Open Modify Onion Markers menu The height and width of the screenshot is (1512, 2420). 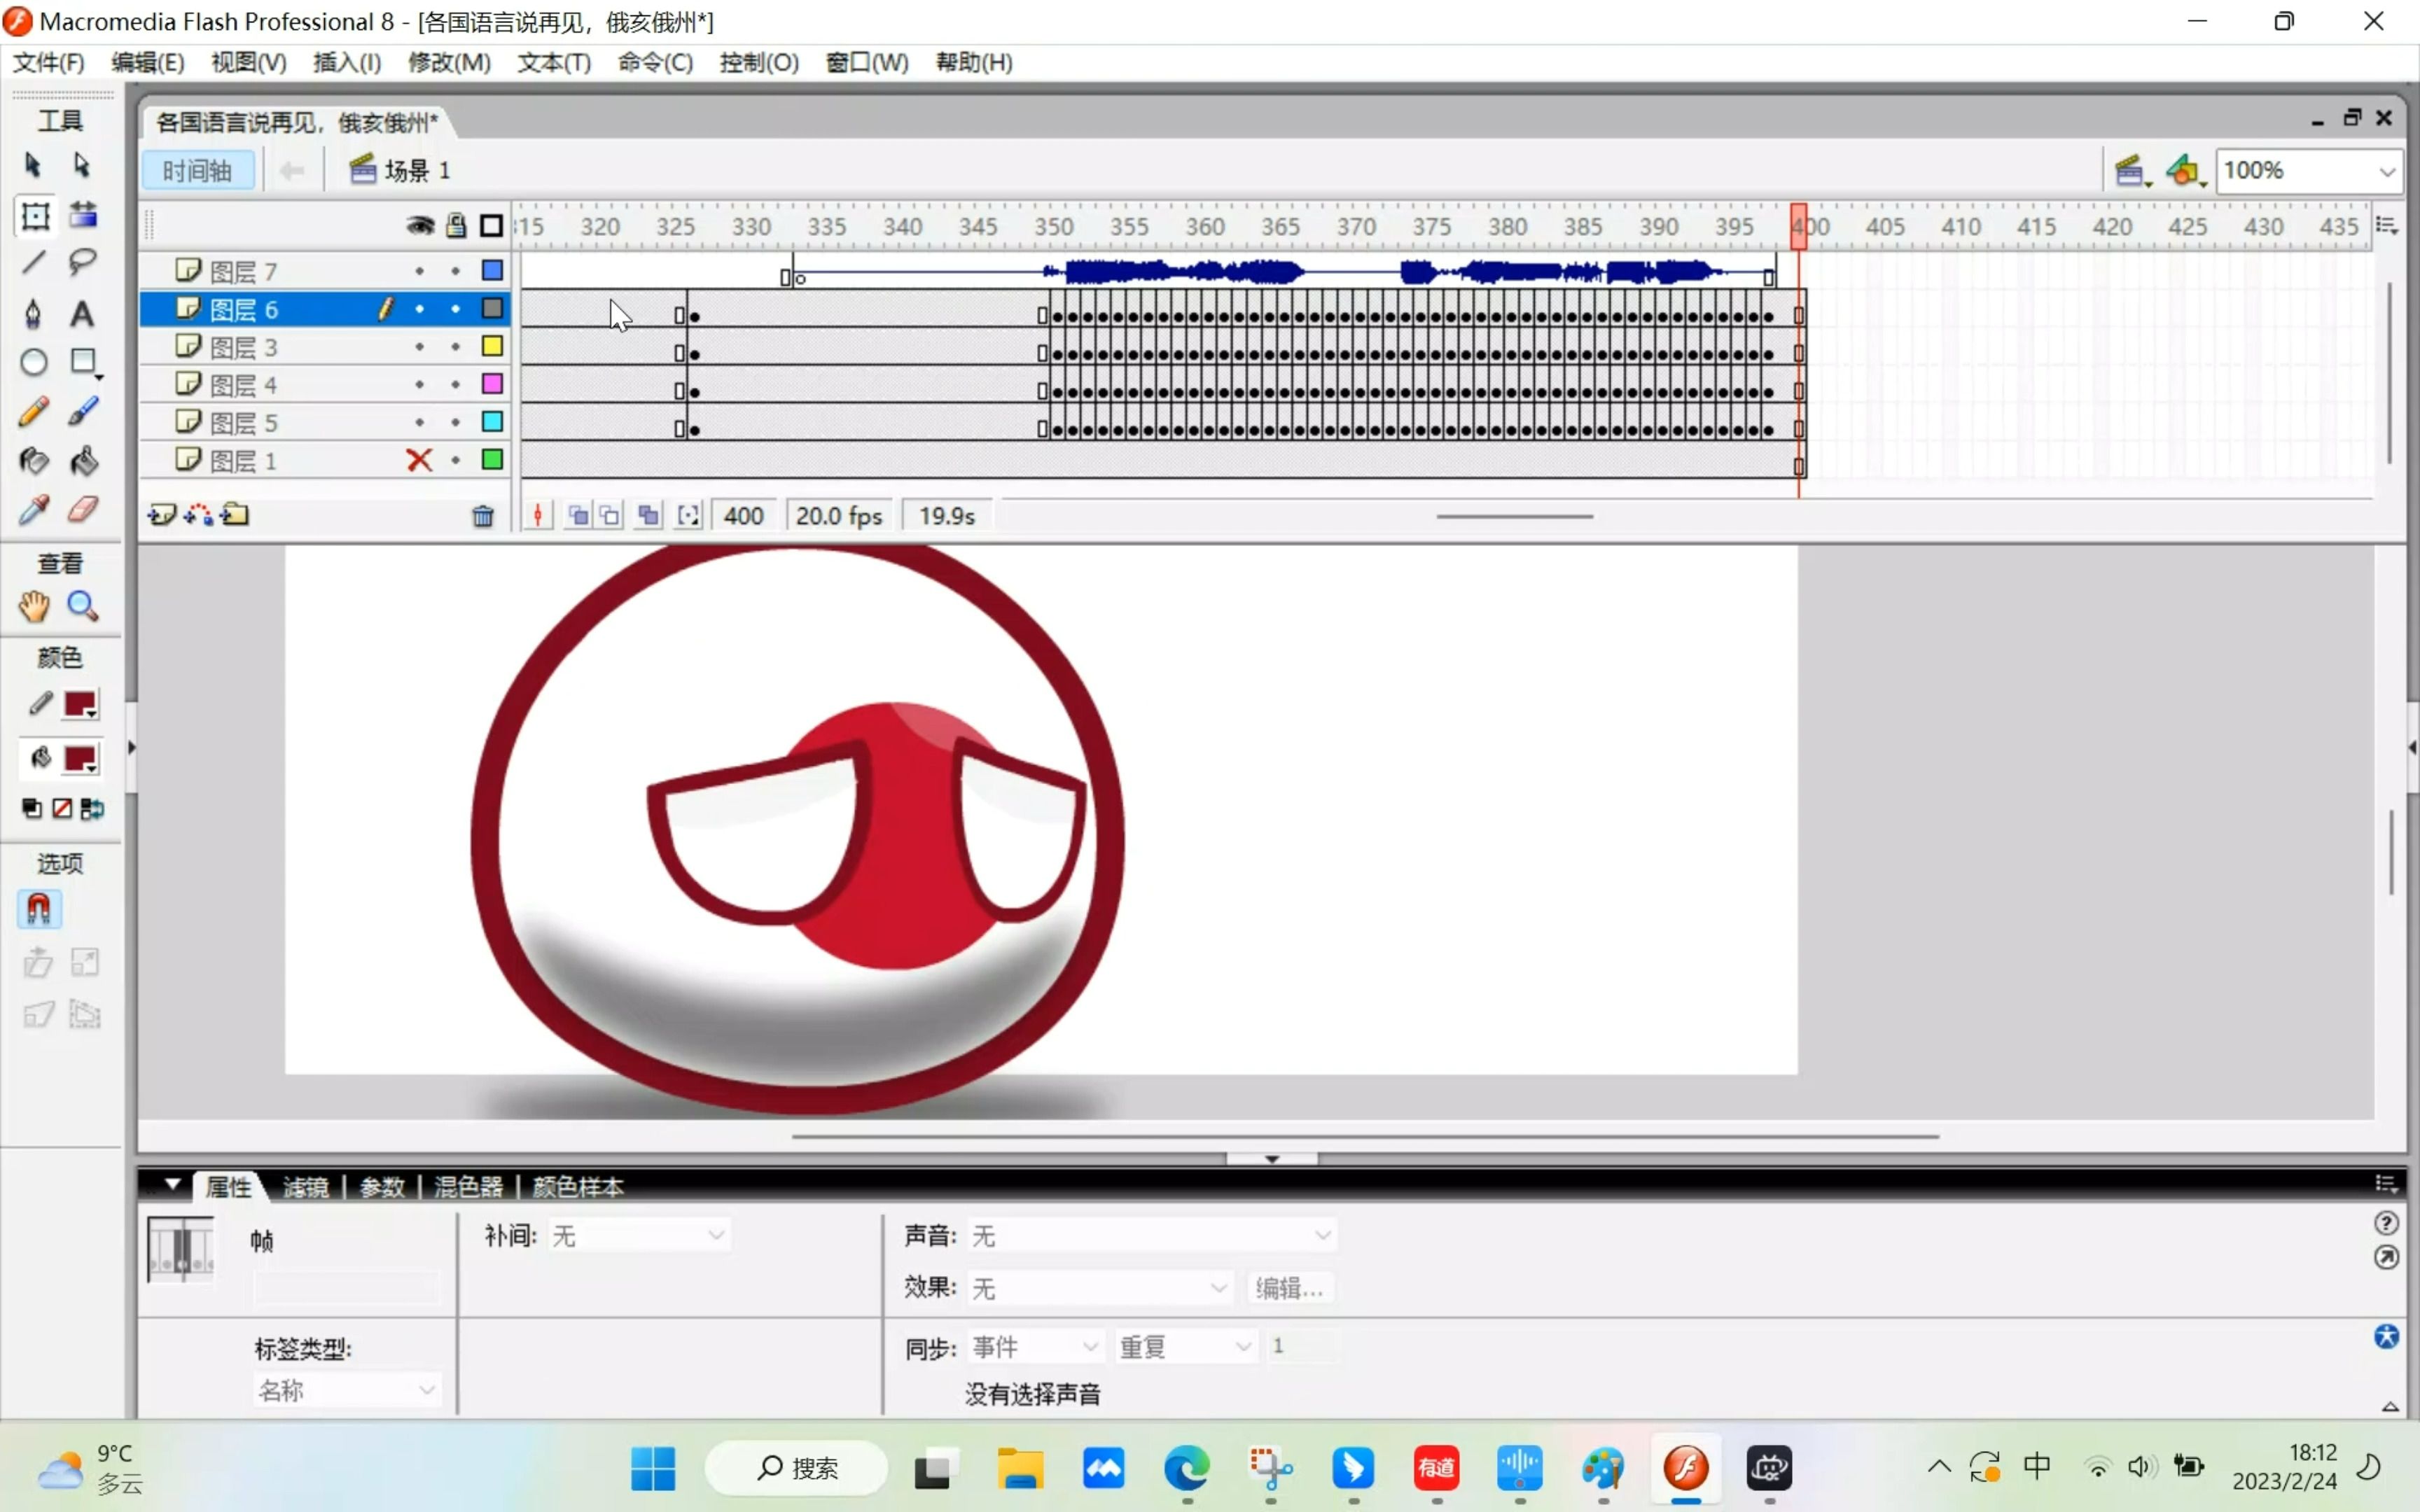pyautogui.click(x=688, y=516)
